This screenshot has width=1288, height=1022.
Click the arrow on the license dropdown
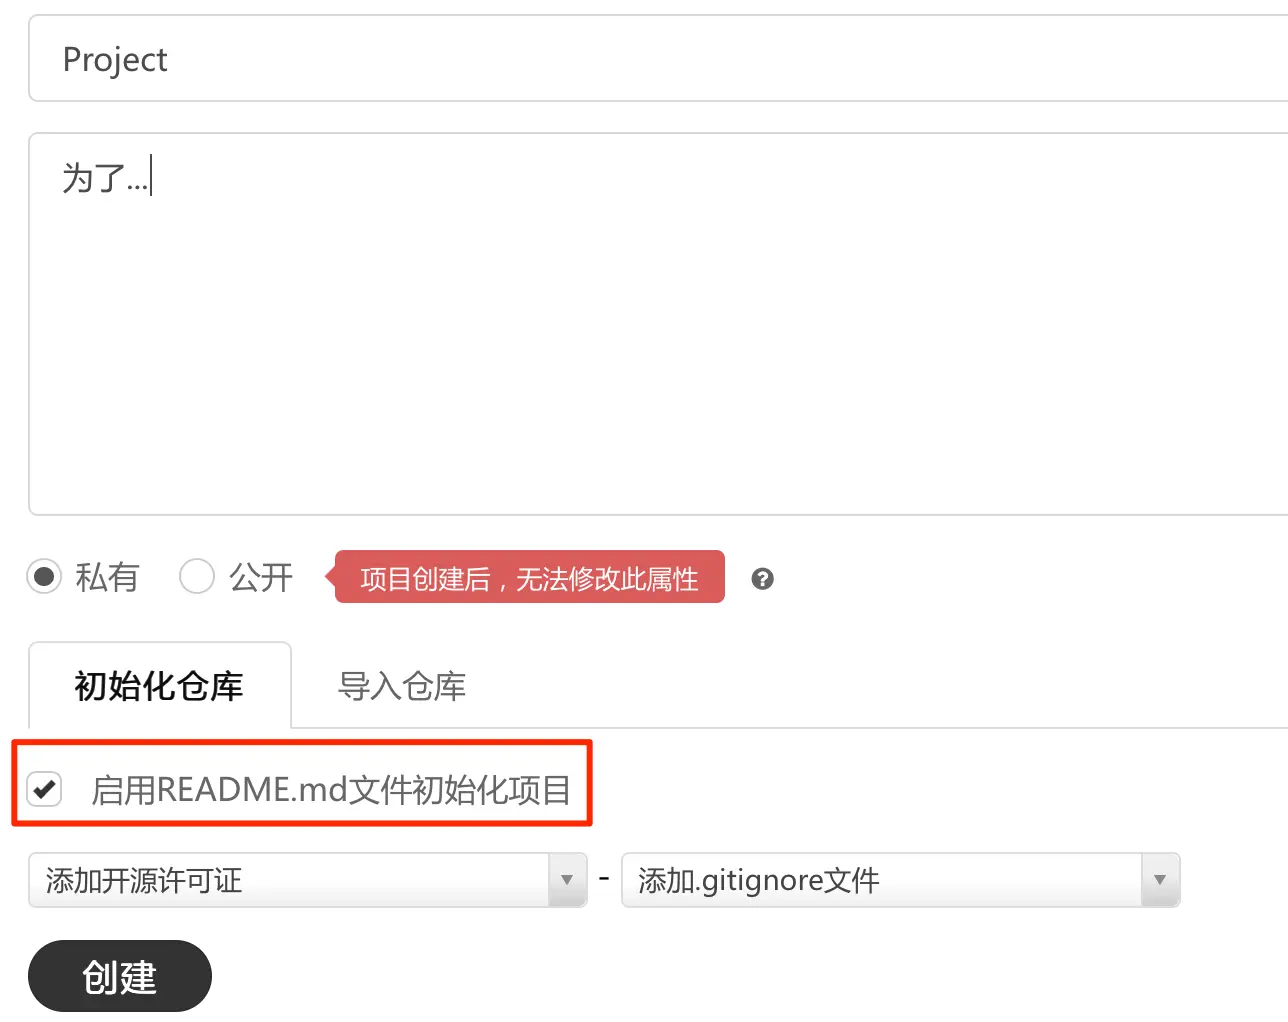tap(567, 880)
